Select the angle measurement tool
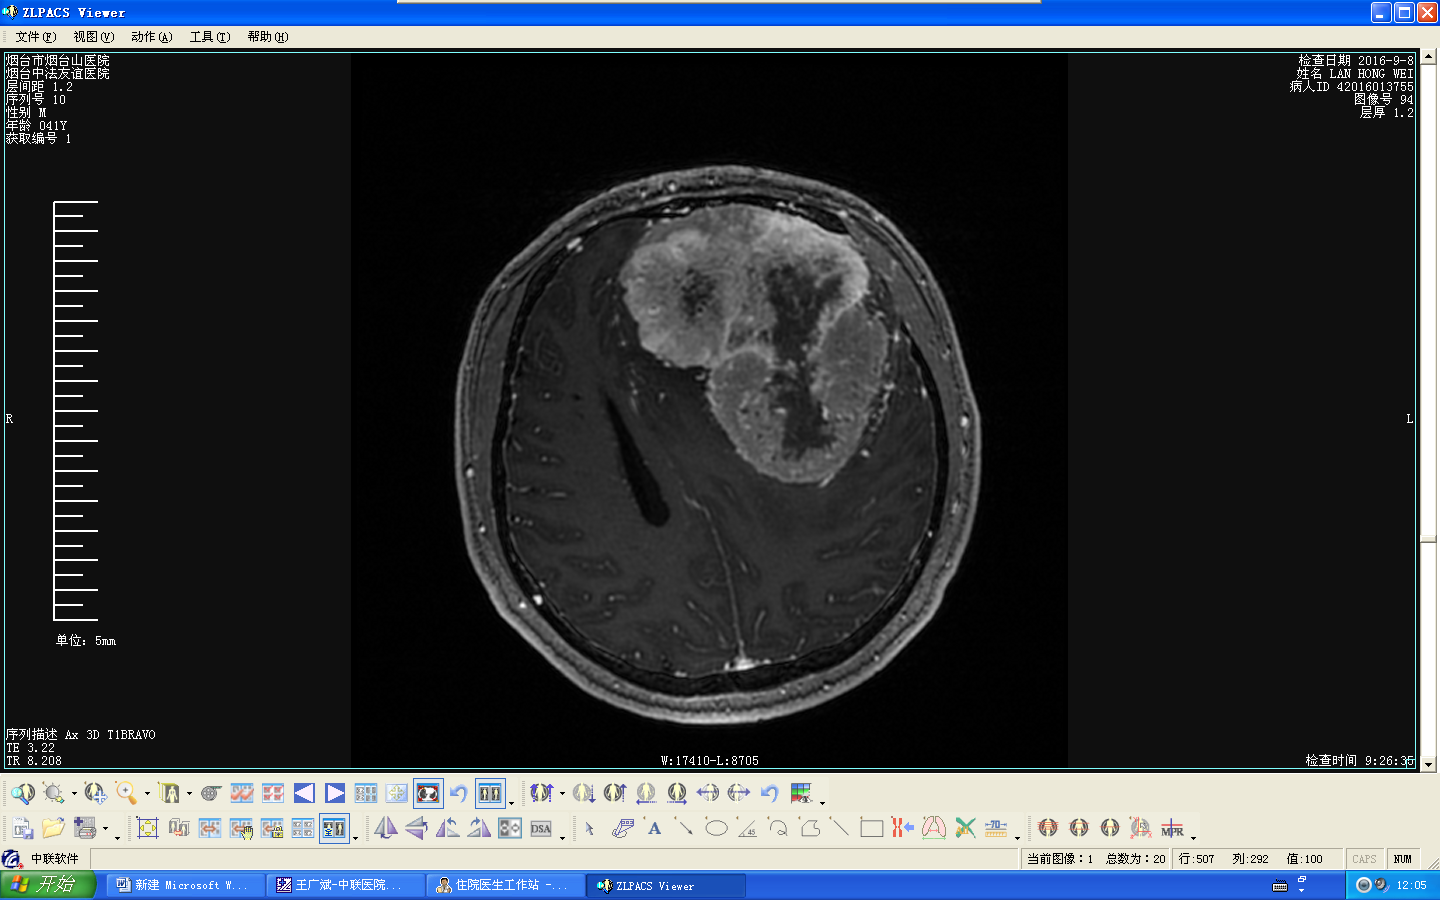1440x900 pixels. (747, 828)
